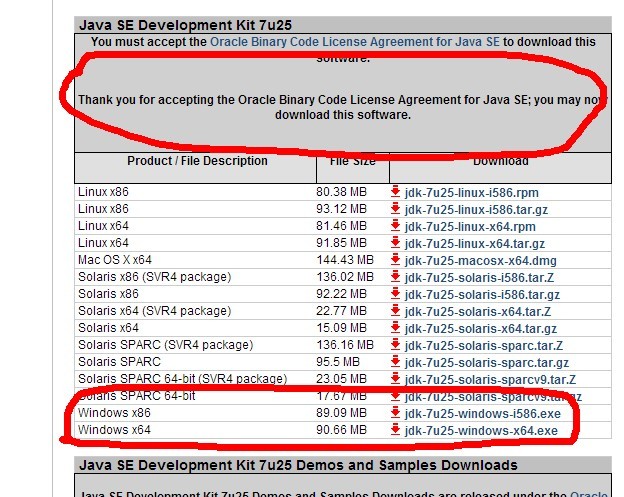This screenshot has height=497, width=624.
Task: Click download arrow icon for jdk-7u25-solaris-sparc.tar.Z
Action: click(x=395, y=345)
